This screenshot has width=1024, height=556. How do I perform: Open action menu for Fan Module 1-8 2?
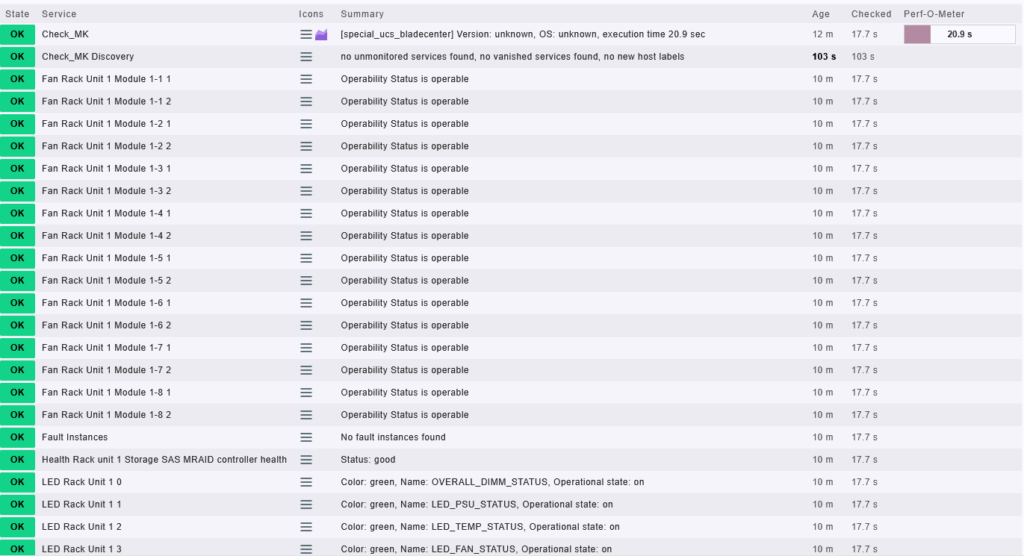tap(306, 415)
